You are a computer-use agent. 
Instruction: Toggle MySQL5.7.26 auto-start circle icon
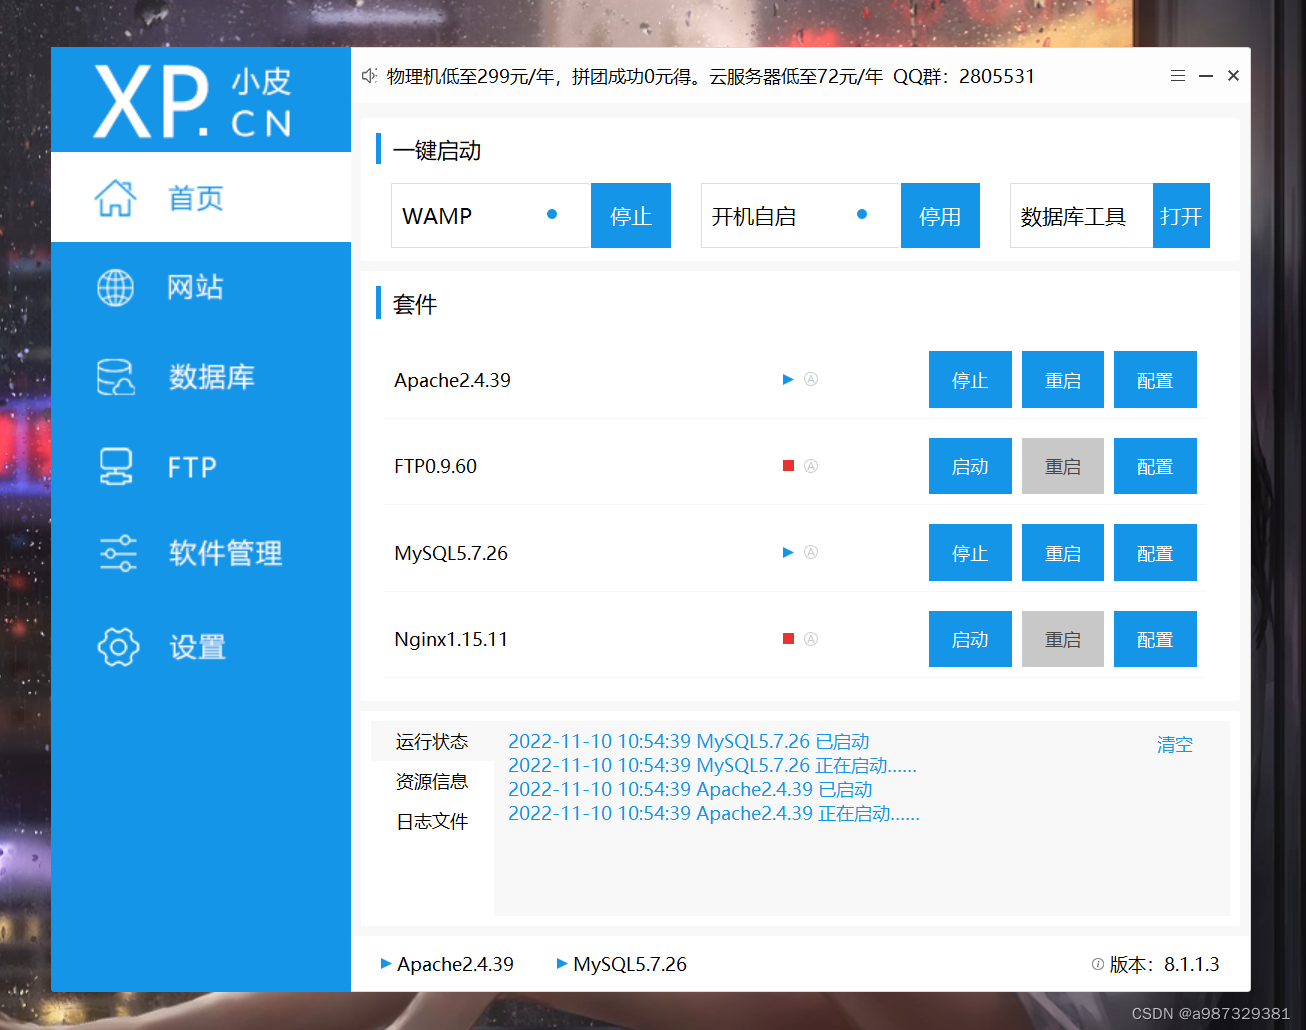click(x=811, y=552)
